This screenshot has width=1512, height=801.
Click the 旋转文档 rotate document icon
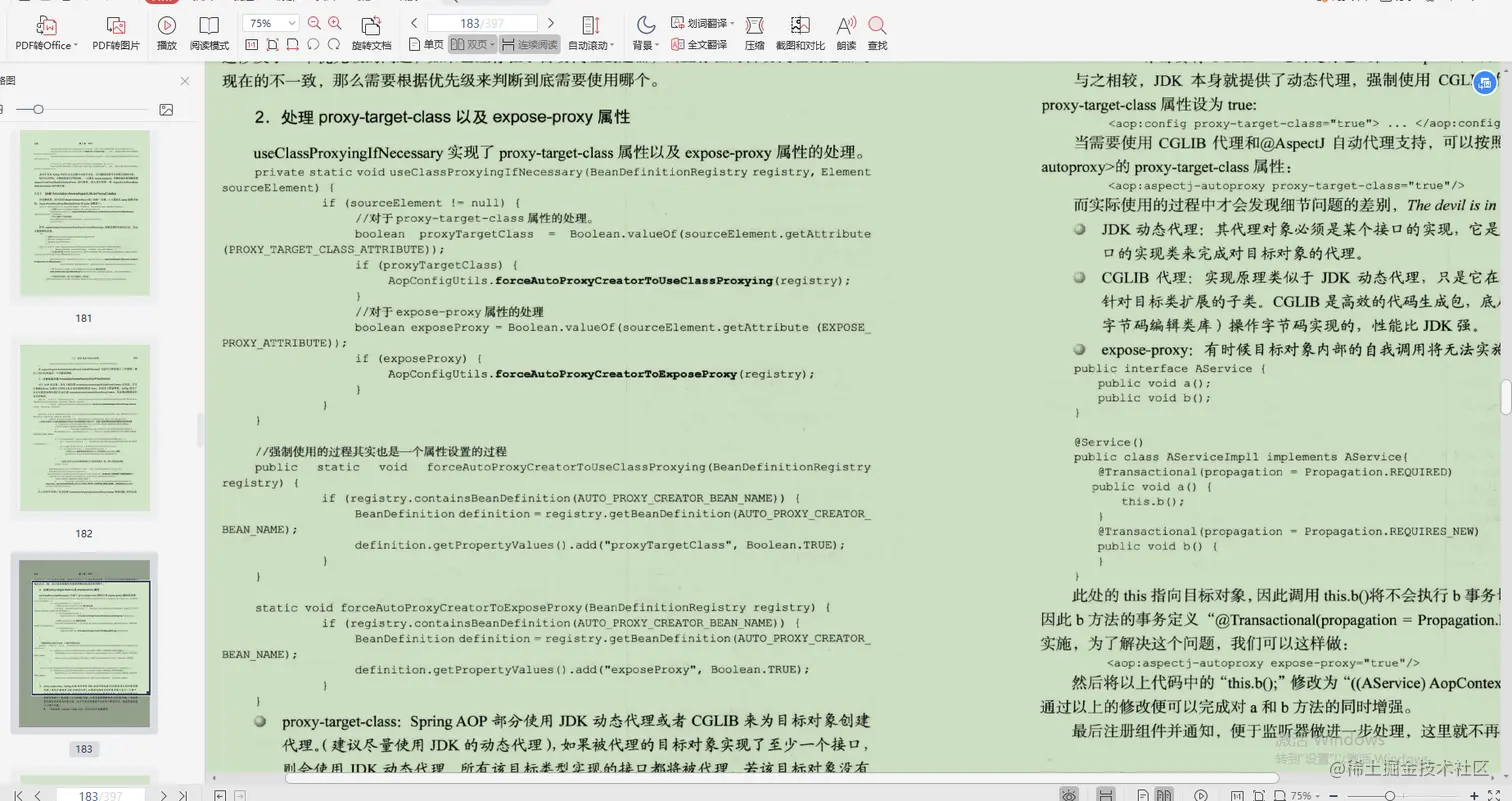point(371,31)
